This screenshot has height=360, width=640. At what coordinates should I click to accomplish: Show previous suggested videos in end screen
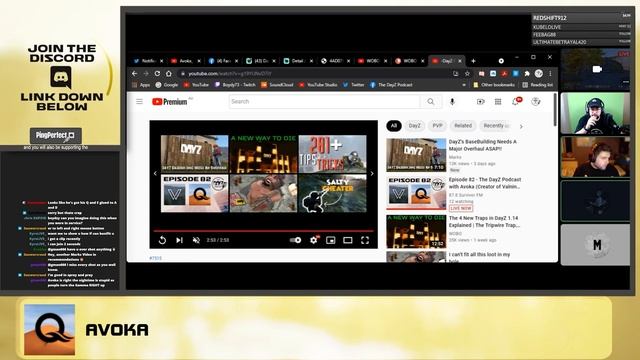155,173
